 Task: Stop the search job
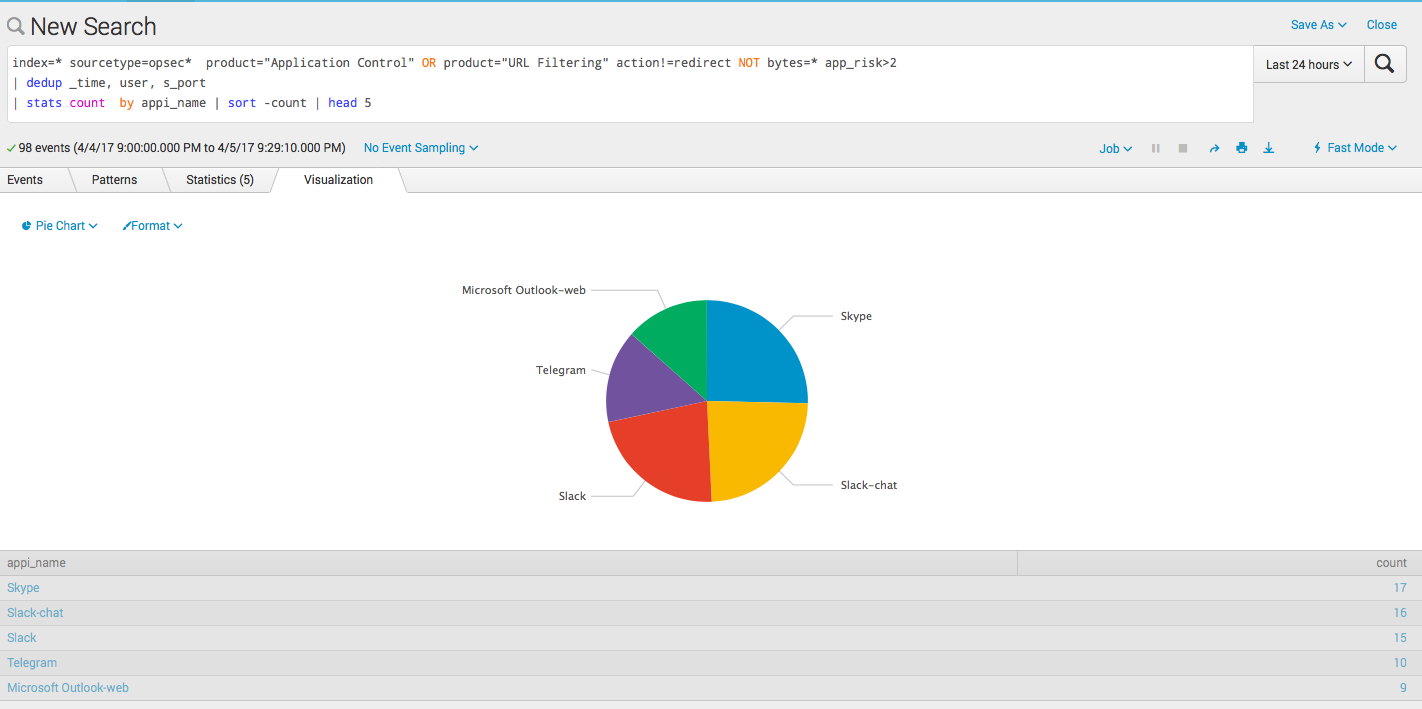[1183, 148]
